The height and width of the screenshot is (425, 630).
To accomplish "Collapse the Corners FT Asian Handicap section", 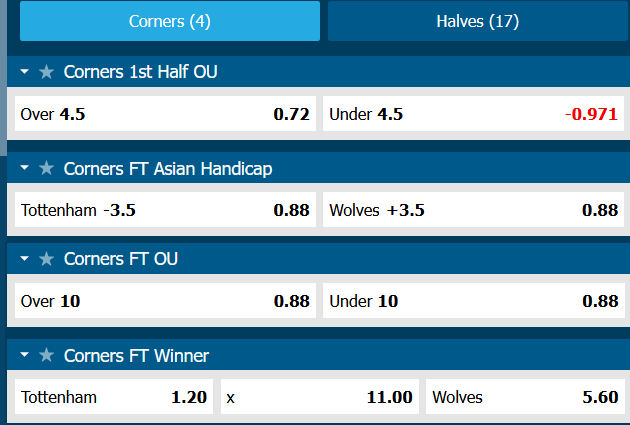I will [25, 169].
